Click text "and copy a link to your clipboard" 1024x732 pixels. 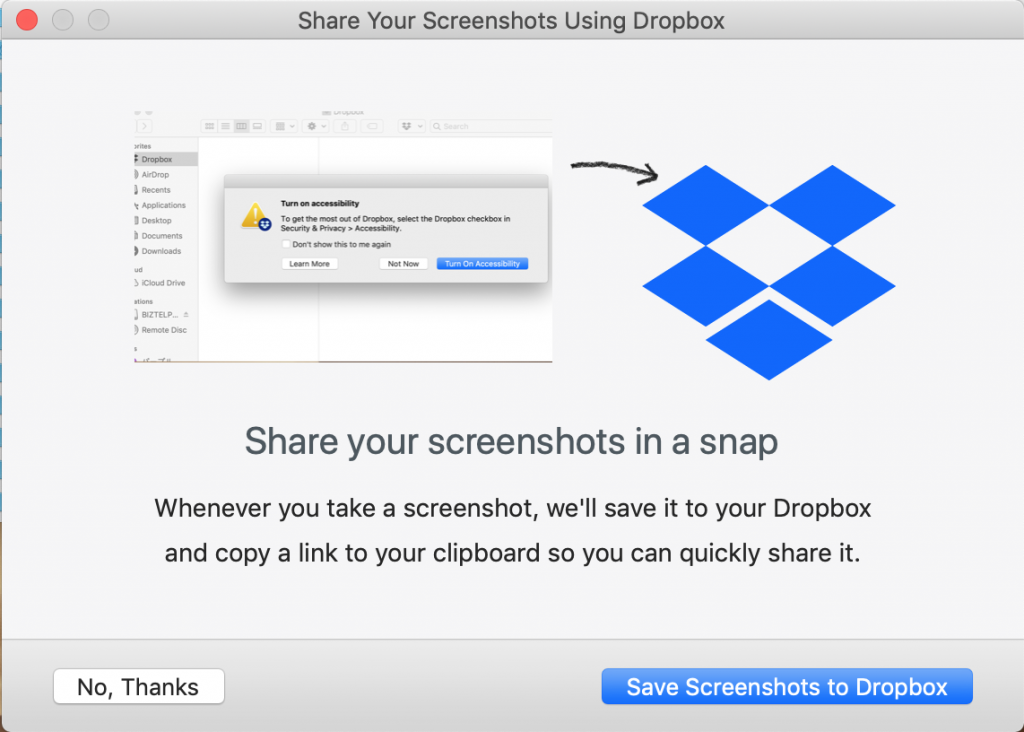tap(353, 553)
